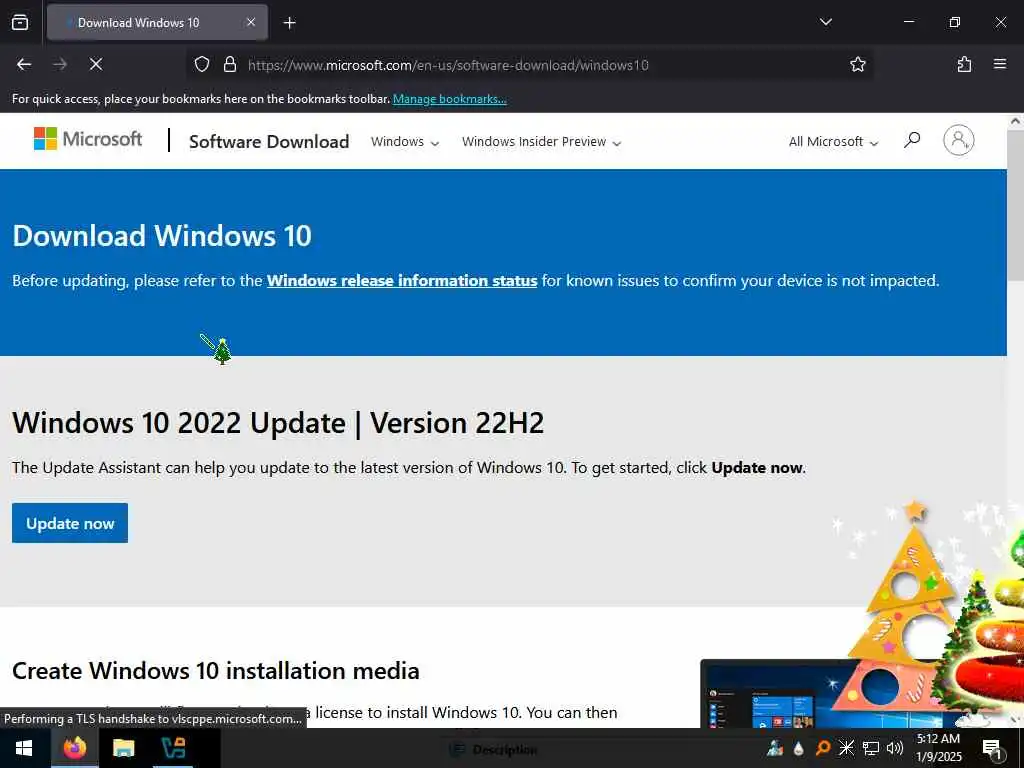
Task: Click the 'Windows 10 2022 Update | Version 22H2' heading
Action: 278,423
